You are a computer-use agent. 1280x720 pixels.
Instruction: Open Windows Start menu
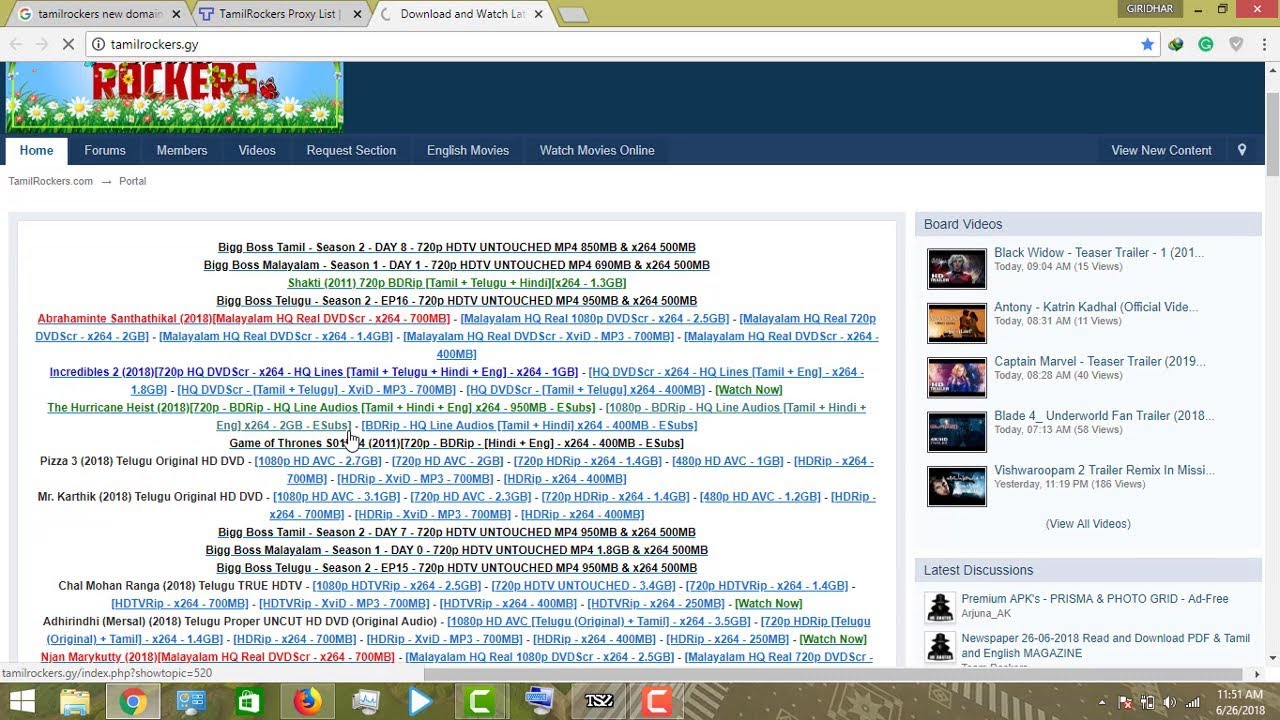pos(22,702)
